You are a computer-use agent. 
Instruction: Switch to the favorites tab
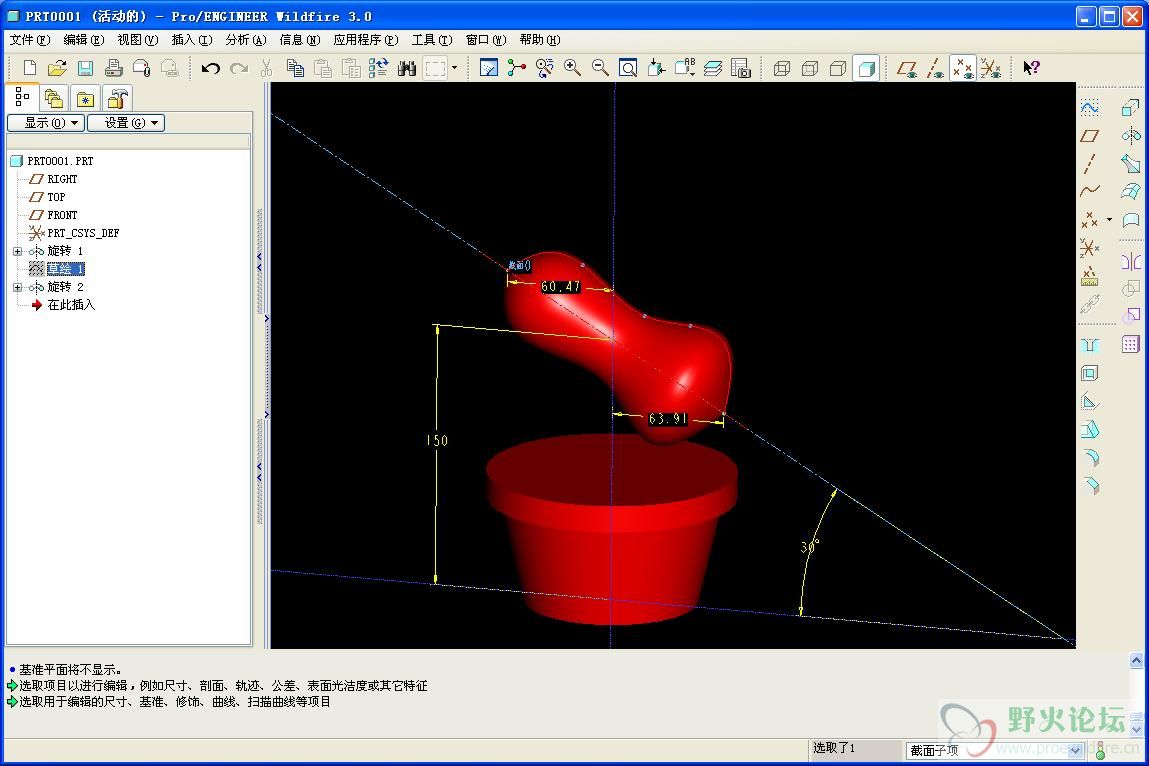(x=85, y=98)
